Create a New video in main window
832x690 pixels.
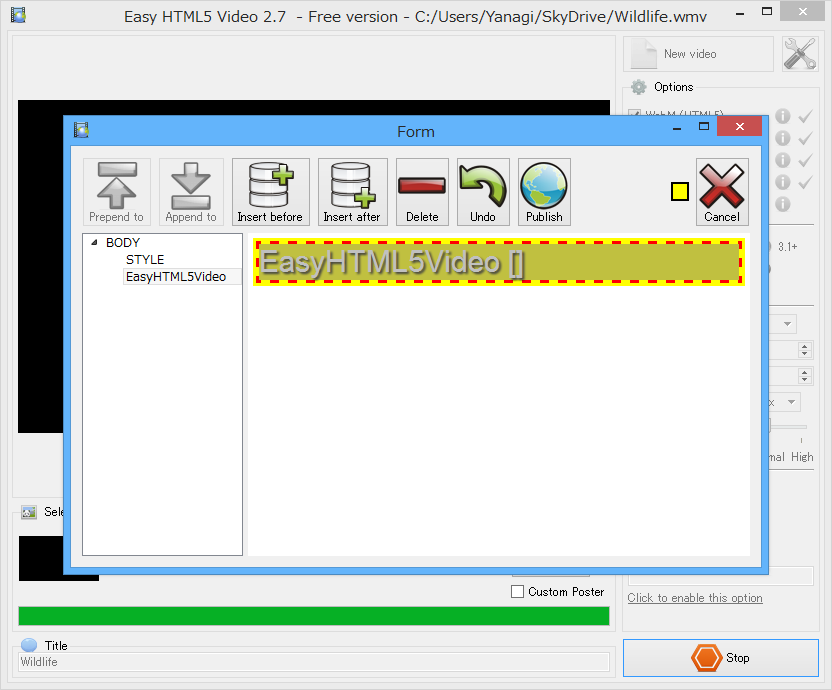click(698, 54)
